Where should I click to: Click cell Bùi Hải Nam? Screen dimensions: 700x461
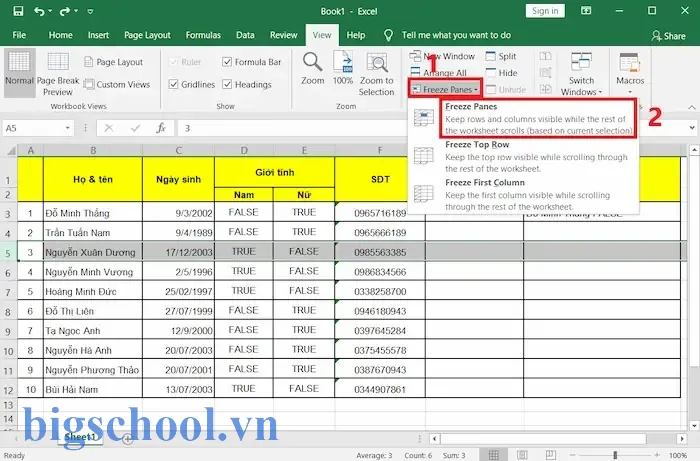93,389
